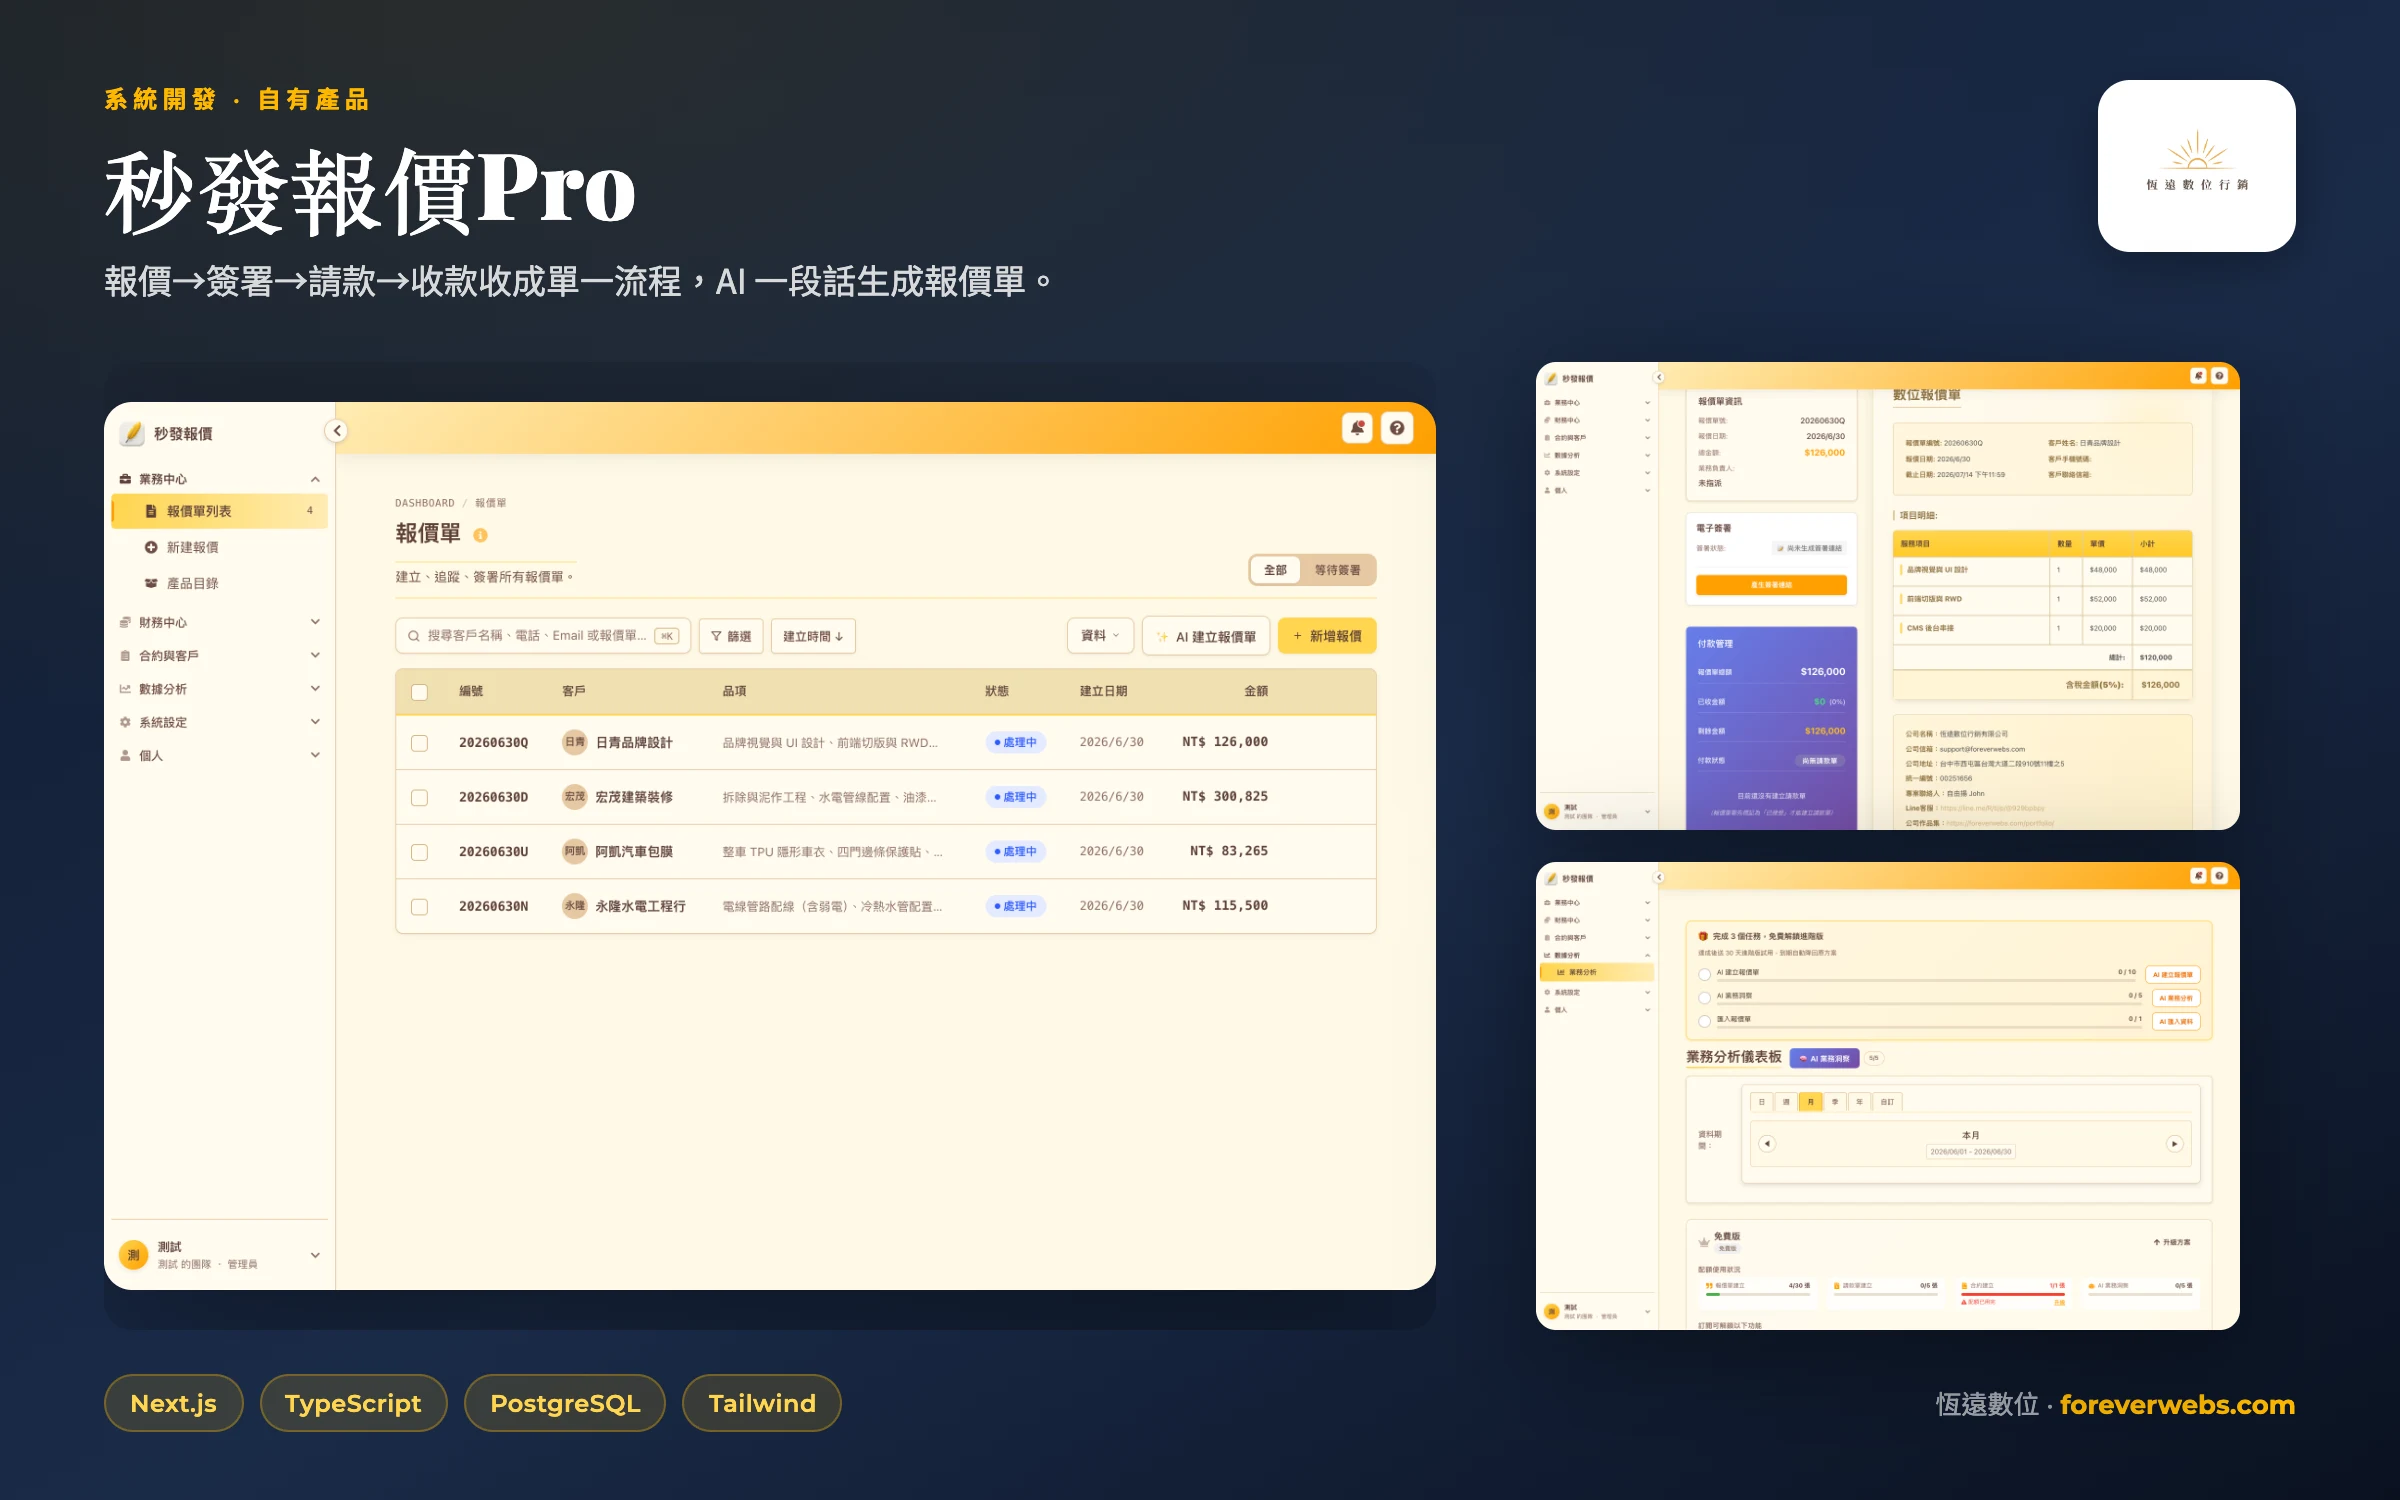Click the gear icon beside 系統設定 in main sidebar
The width and height of the screenshot is (2400, 1500).
125,722
